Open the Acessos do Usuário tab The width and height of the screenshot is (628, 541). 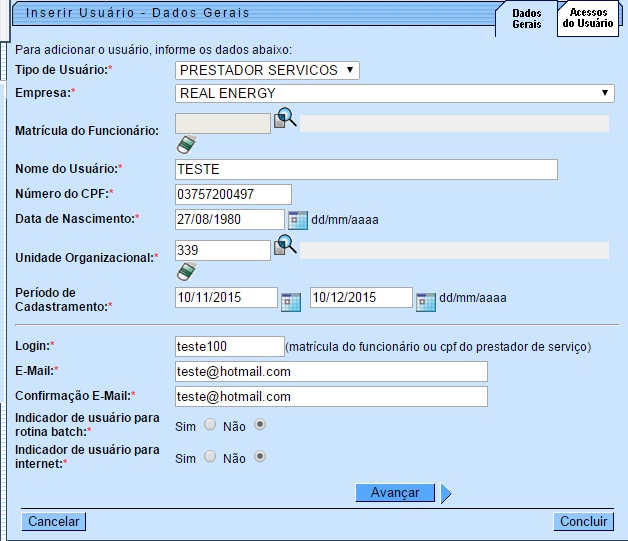coord(588,18)
